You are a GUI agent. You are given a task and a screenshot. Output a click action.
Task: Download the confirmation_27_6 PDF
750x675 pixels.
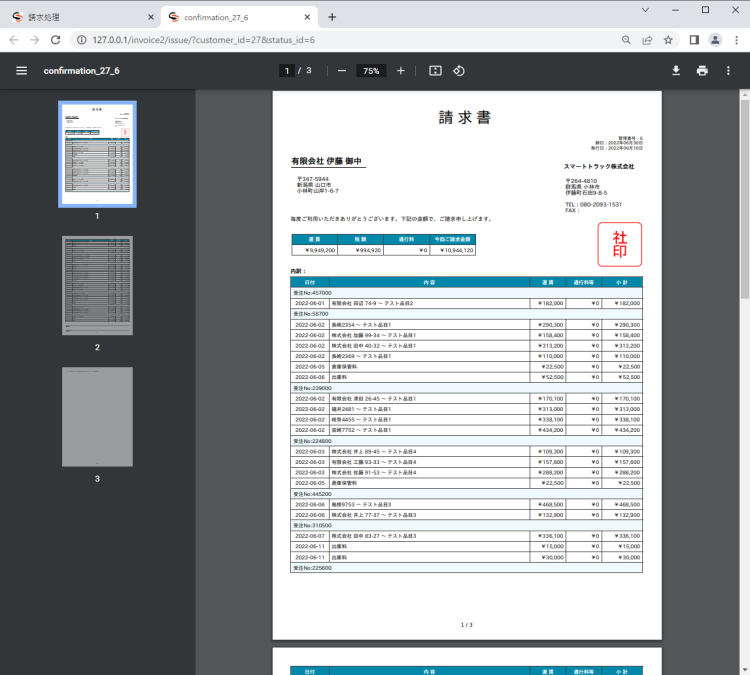(x=676, y=71)
